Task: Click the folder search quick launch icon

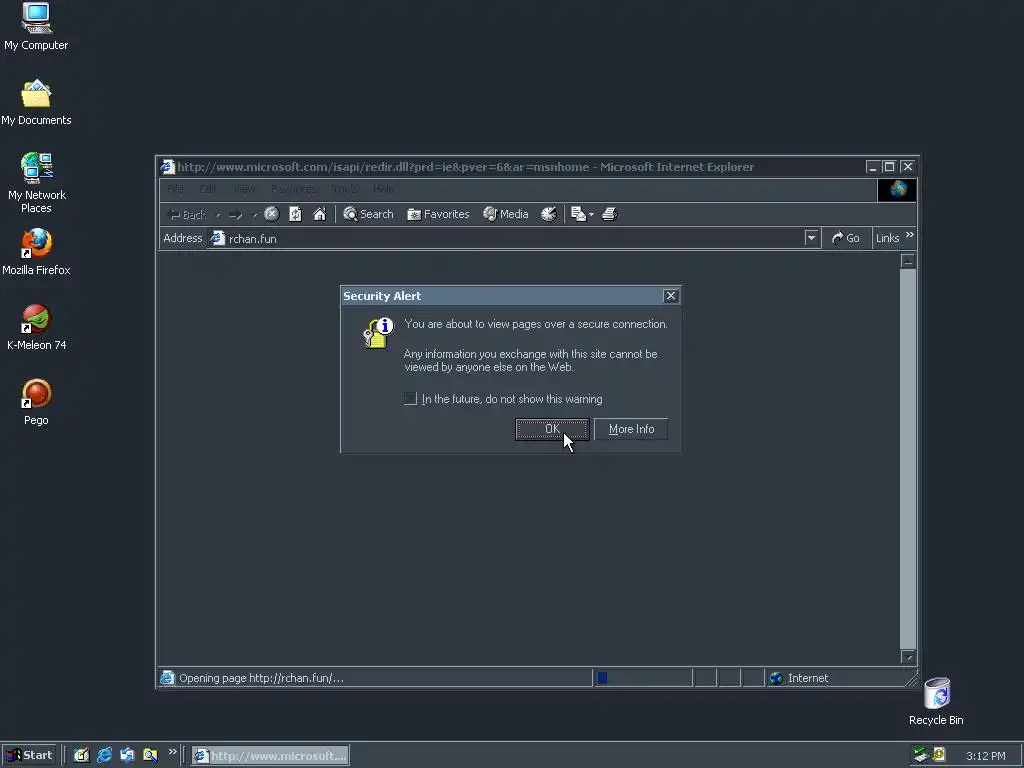Action: click(150, 756)
